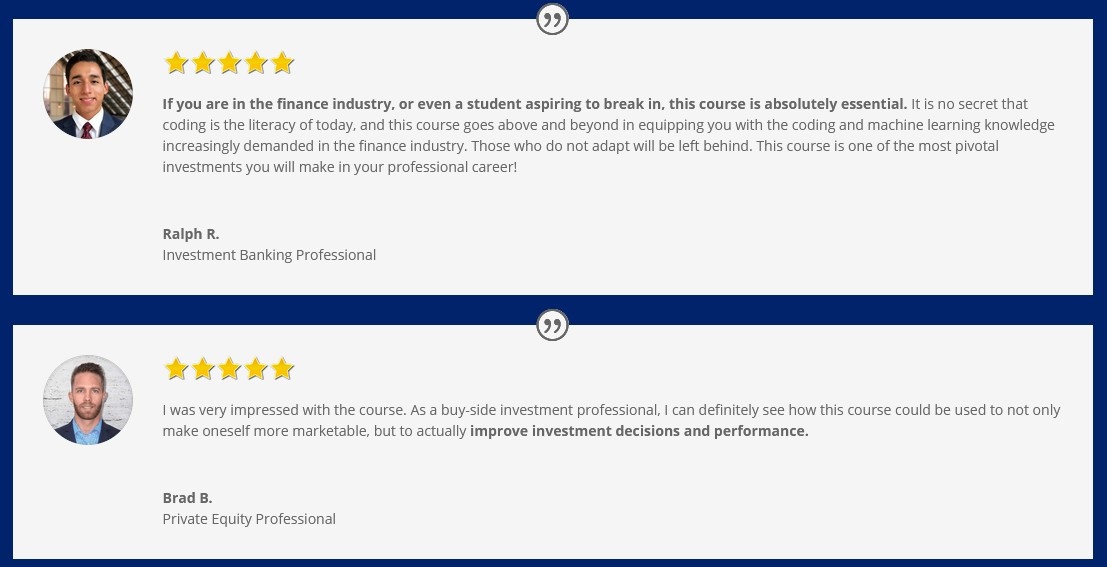Image resolution: width=1107 pixels, height=567 pixels.
Task: Click Private Equity Professional title
Action: pyautogui.click(x=249, y=519)
